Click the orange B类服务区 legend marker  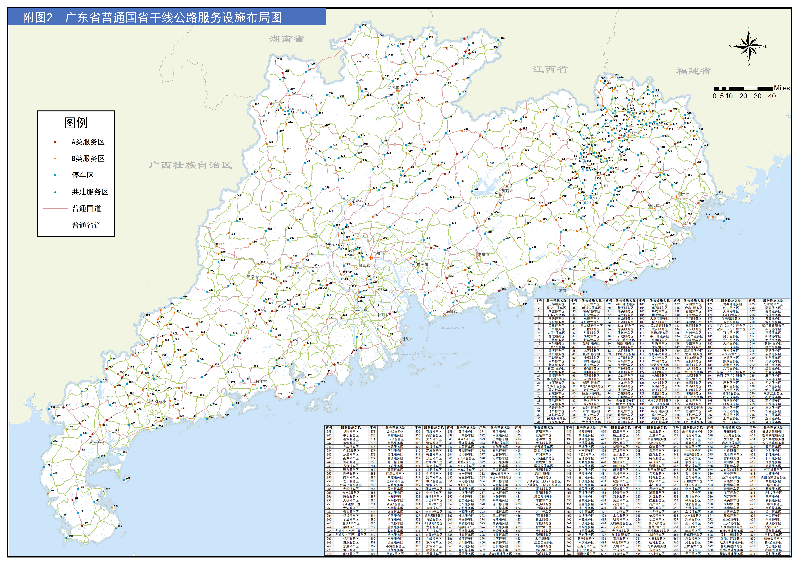point(54,158)
